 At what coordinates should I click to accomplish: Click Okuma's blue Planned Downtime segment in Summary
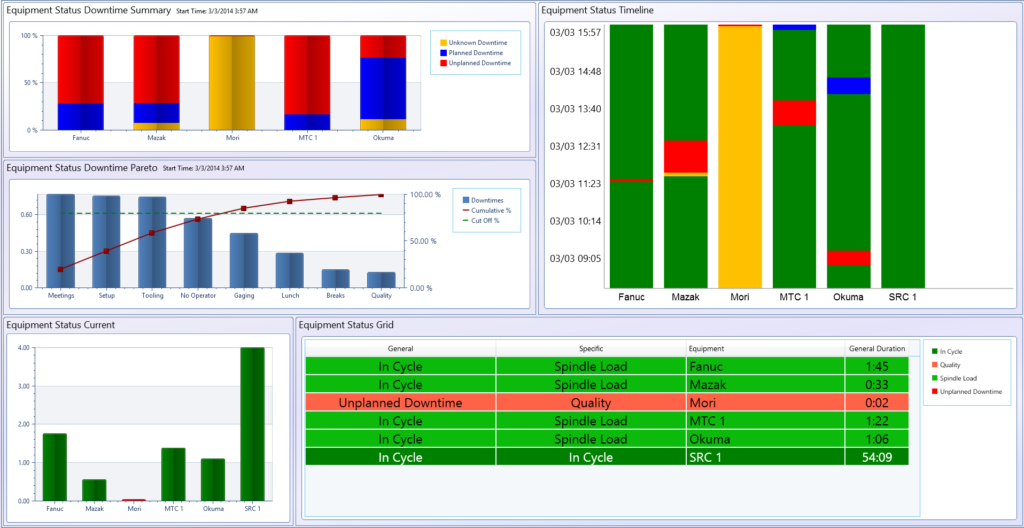382,88
